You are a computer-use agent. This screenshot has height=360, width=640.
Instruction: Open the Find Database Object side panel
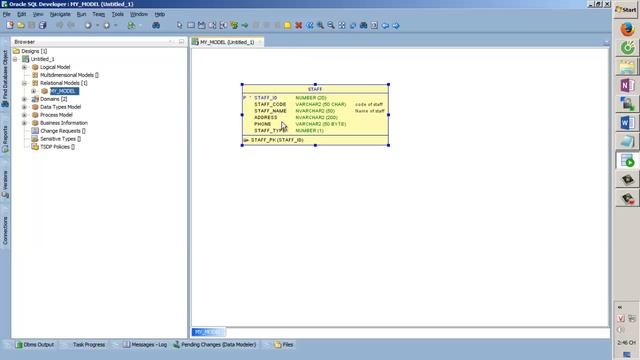(x=5, y=79)
